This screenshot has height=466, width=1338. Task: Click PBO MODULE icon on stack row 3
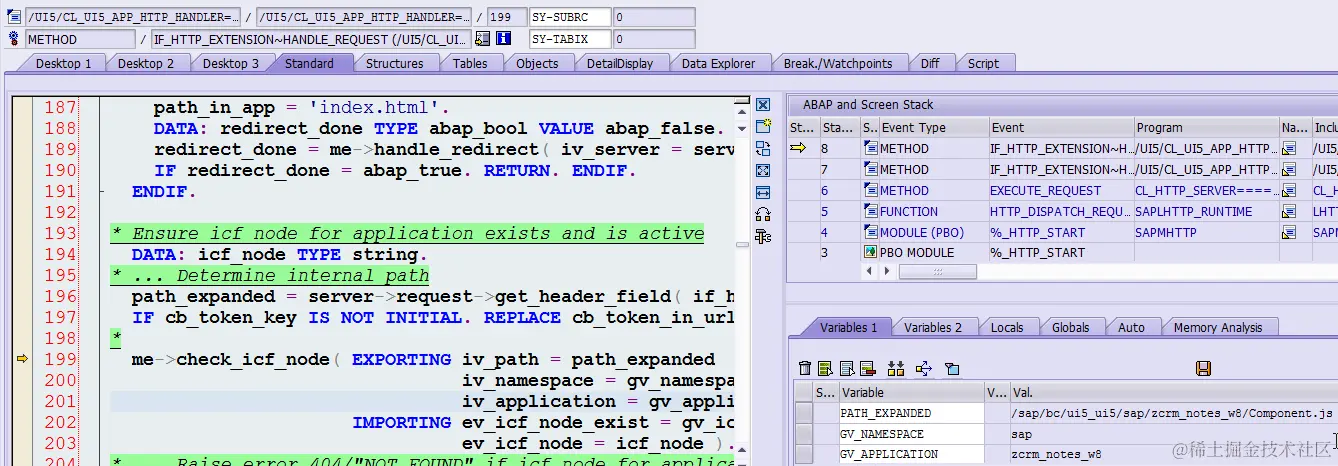pyautogui.click(x=870, y=253)
